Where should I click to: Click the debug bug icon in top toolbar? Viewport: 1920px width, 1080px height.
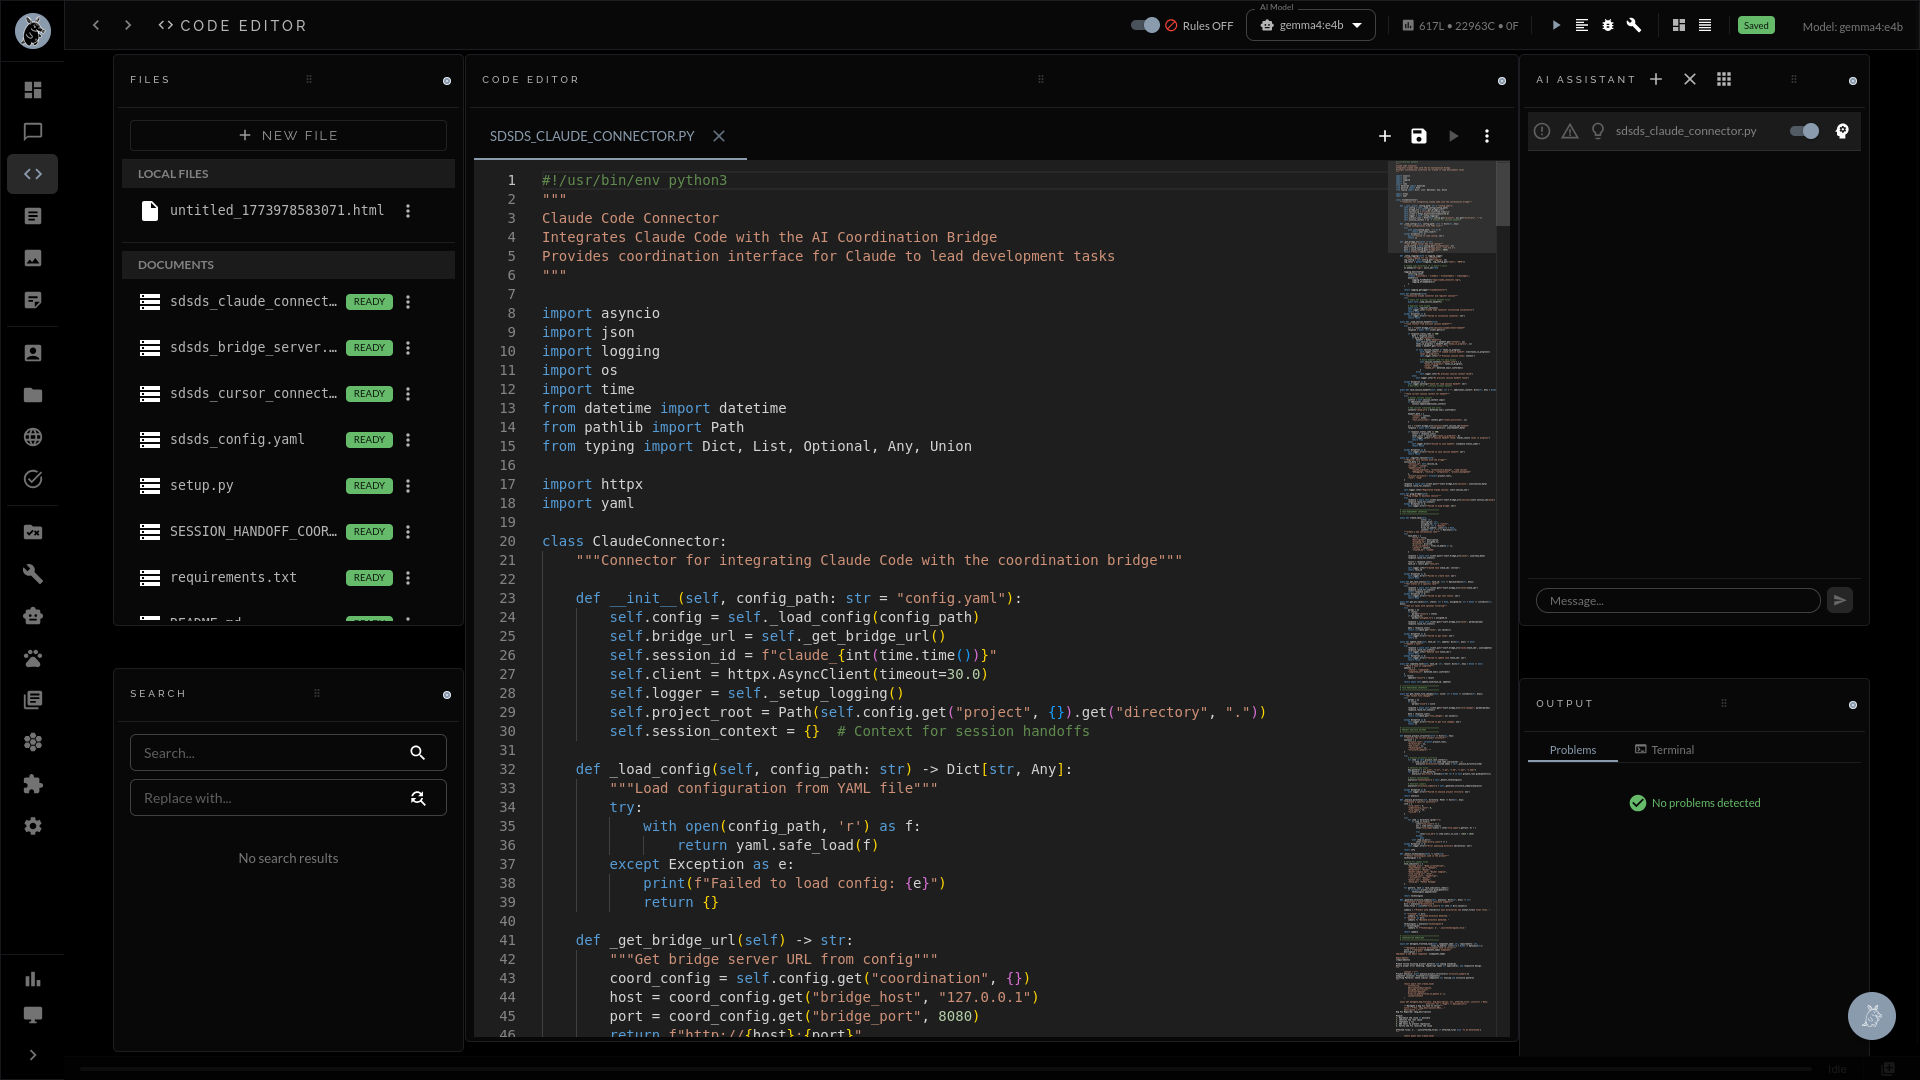point(1608,25)
